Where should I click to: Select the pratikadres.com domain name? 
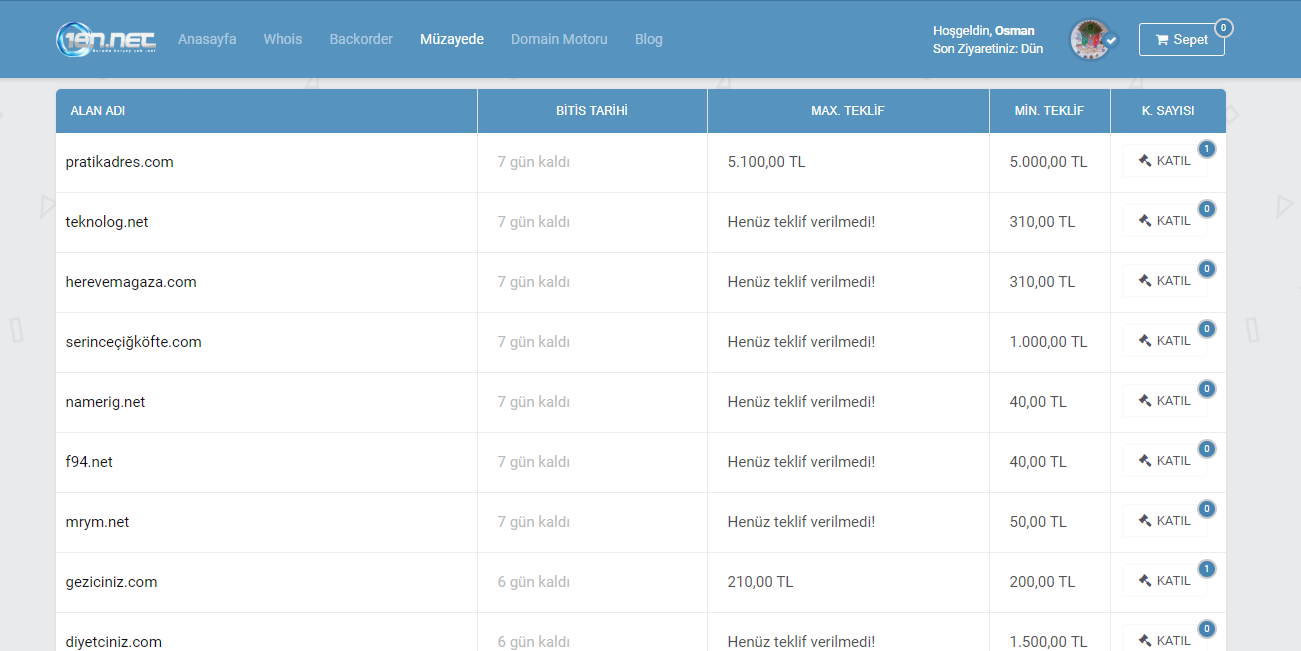(x=120, y=162)
